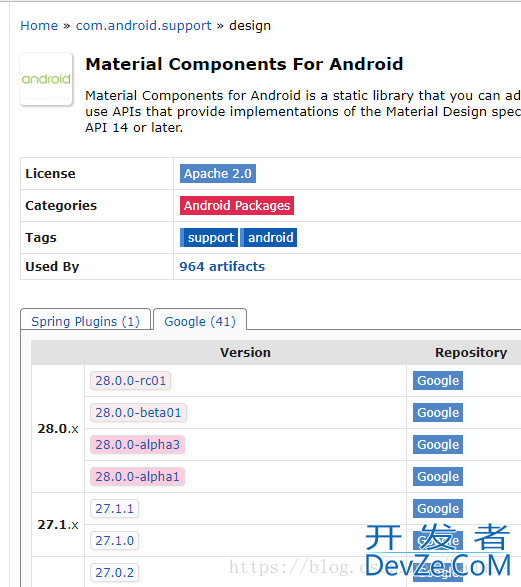Screen dimensions: 521x587
Task: Click the Apache 2.0 license badge
Action: (x=218, y=174)
